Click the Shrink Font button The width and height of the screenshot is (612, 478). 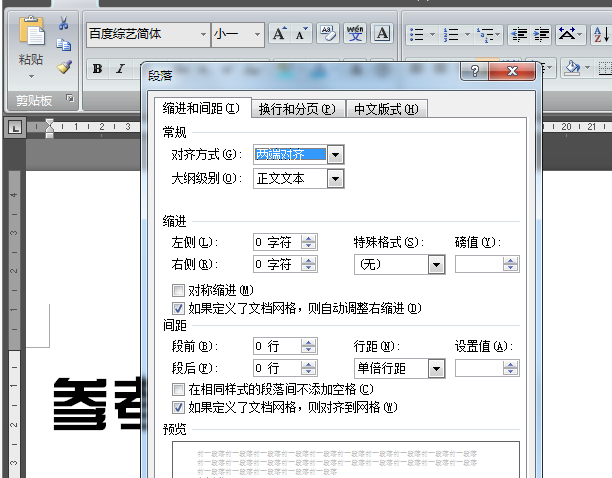pyautogui.click(x=301, y=34)
